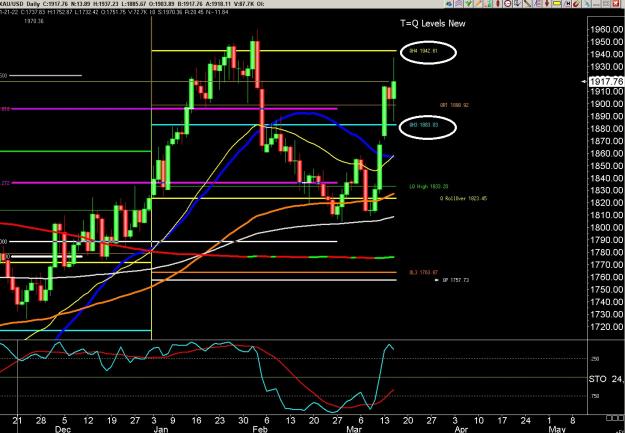This screenshot has width=625, height=433.
Task: Click the black X marker icon
Action: [568, 4]
